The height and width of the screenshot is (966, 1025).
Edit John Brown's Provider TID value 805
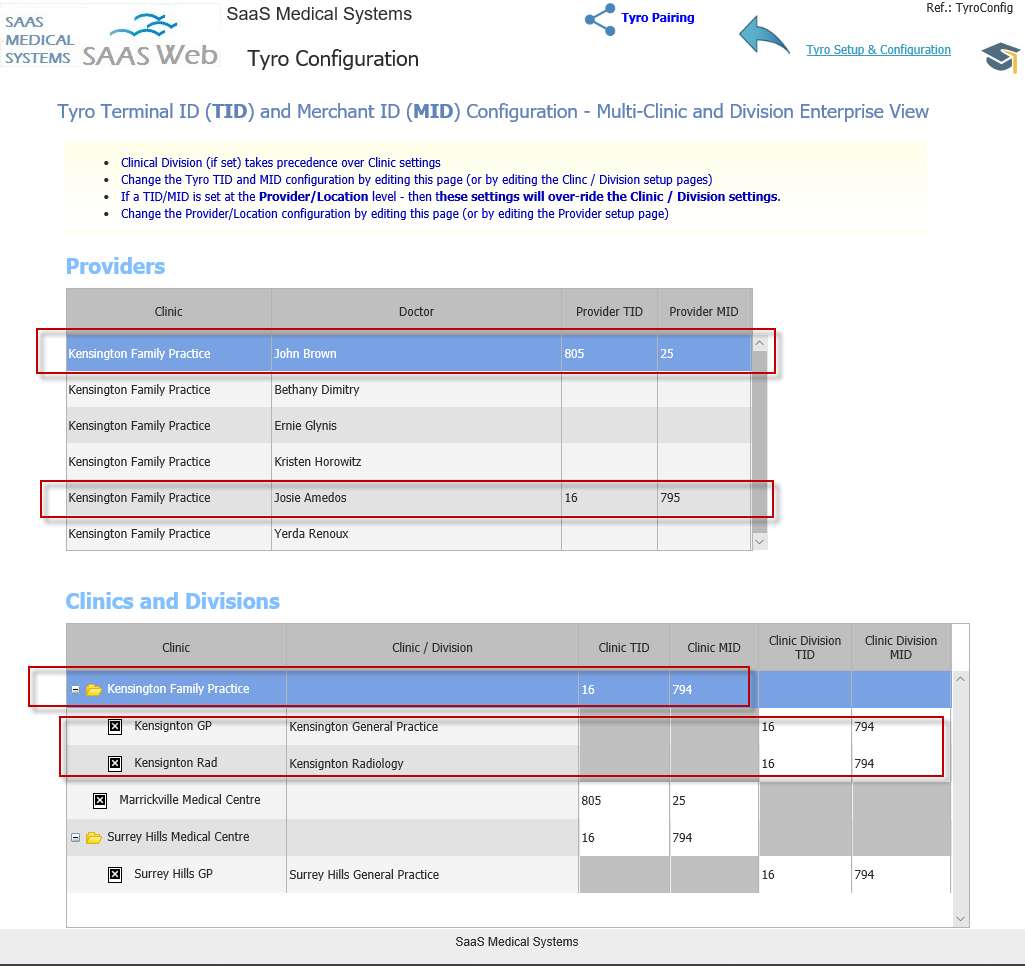click(x=609, y=354)
